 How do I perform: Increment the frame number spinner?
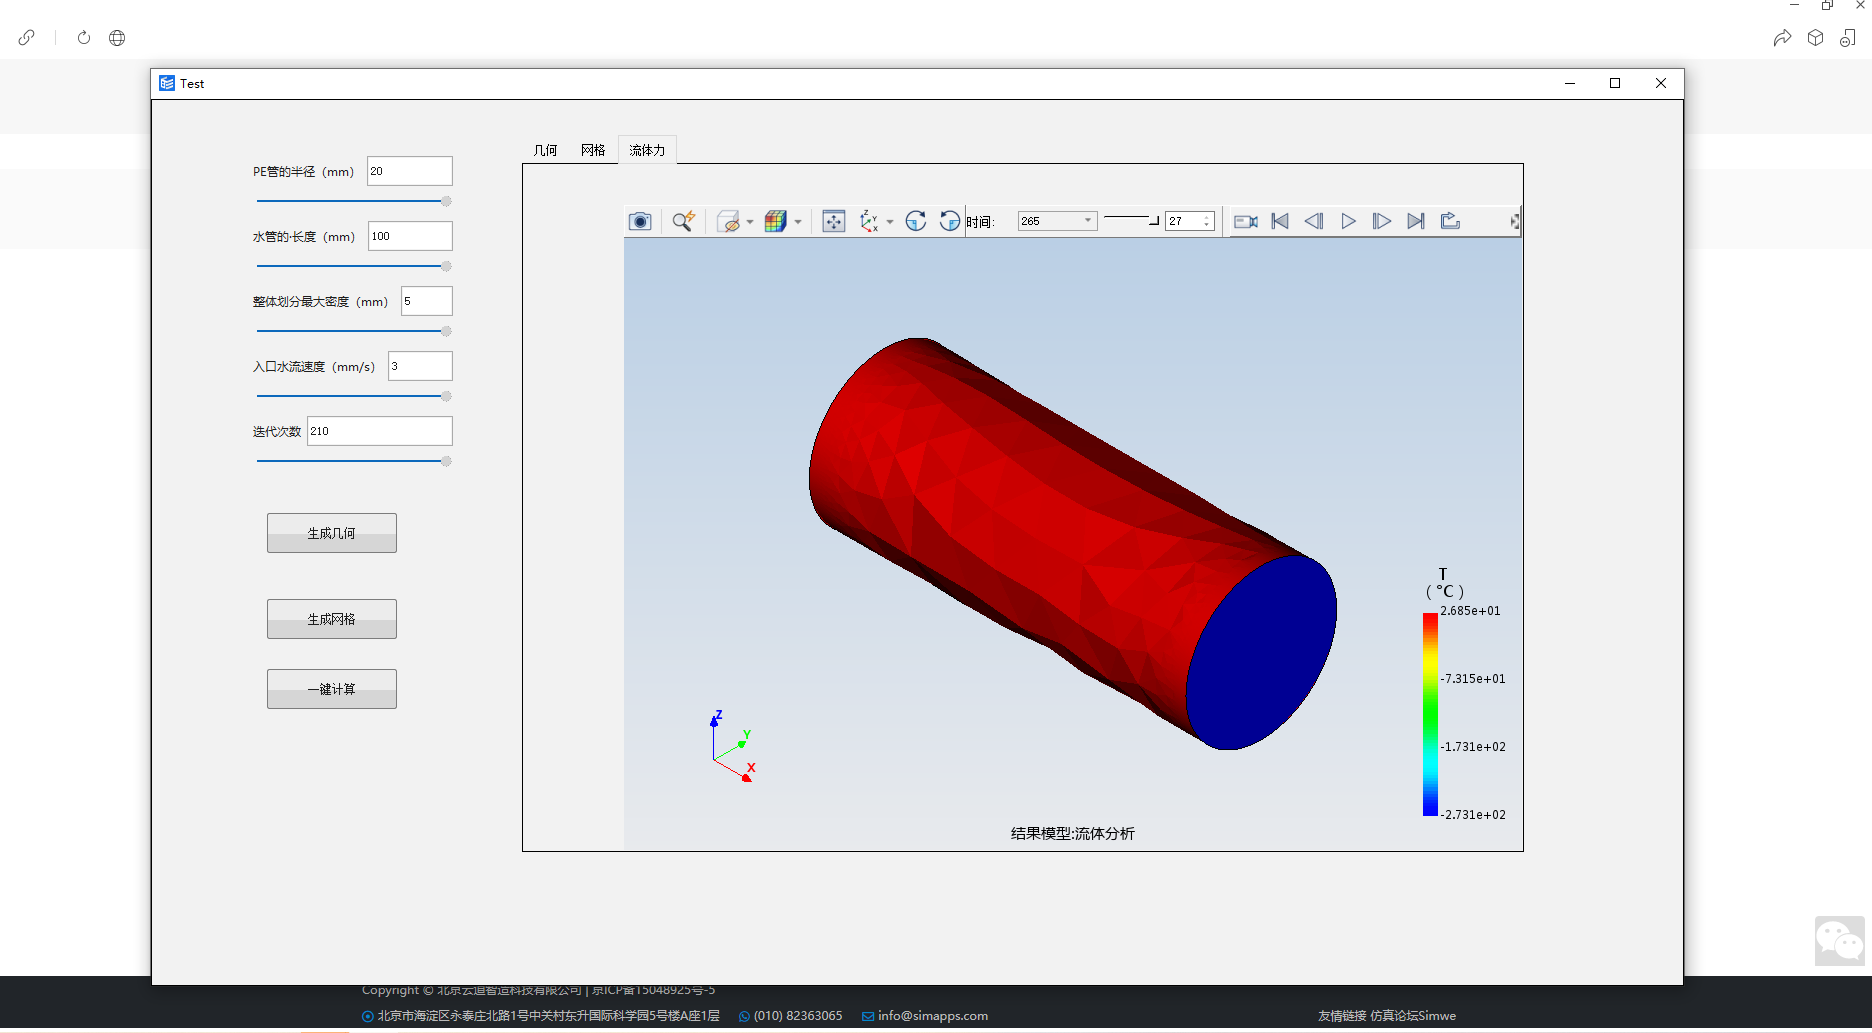[1207, 217]
